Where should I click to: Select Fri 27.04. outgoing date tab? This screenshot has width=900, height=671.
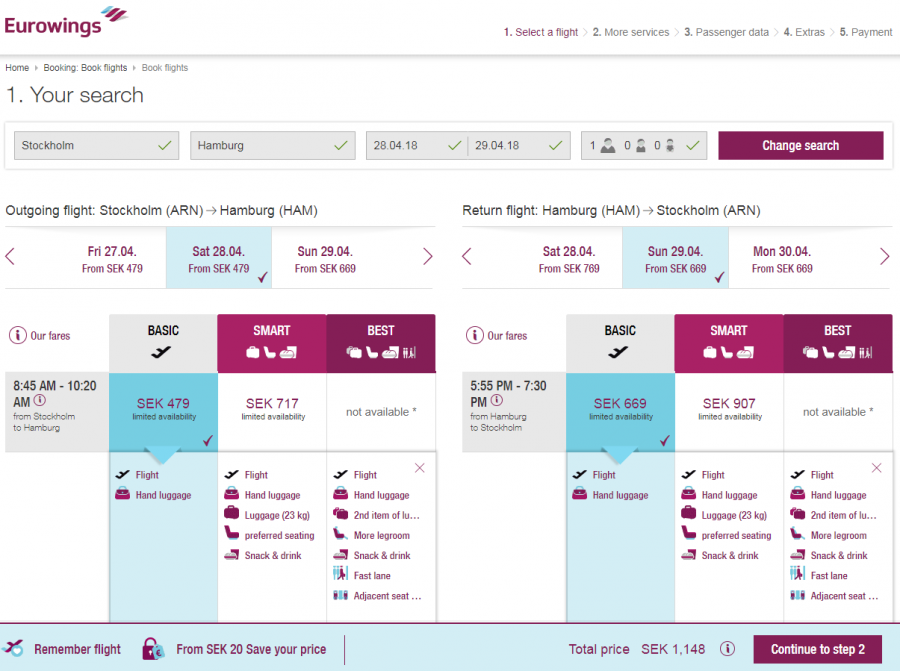pos(112,259)
